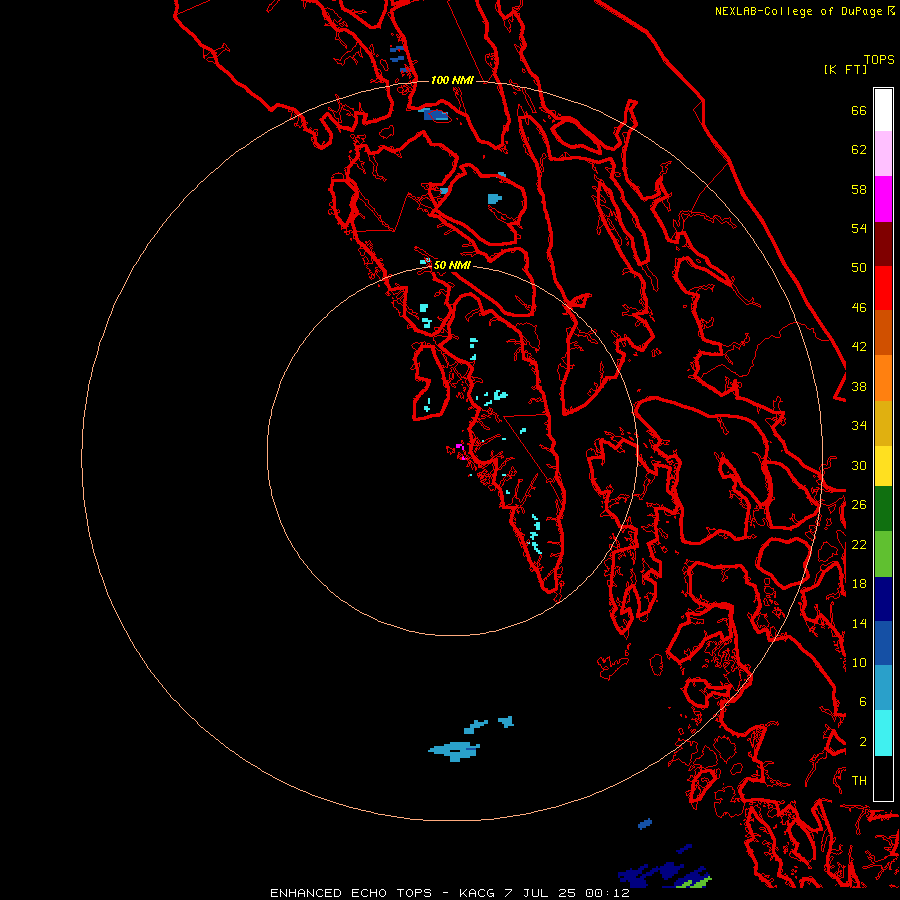Click the '34' legend value label
The image size is (900, 900).
[859, 426]
